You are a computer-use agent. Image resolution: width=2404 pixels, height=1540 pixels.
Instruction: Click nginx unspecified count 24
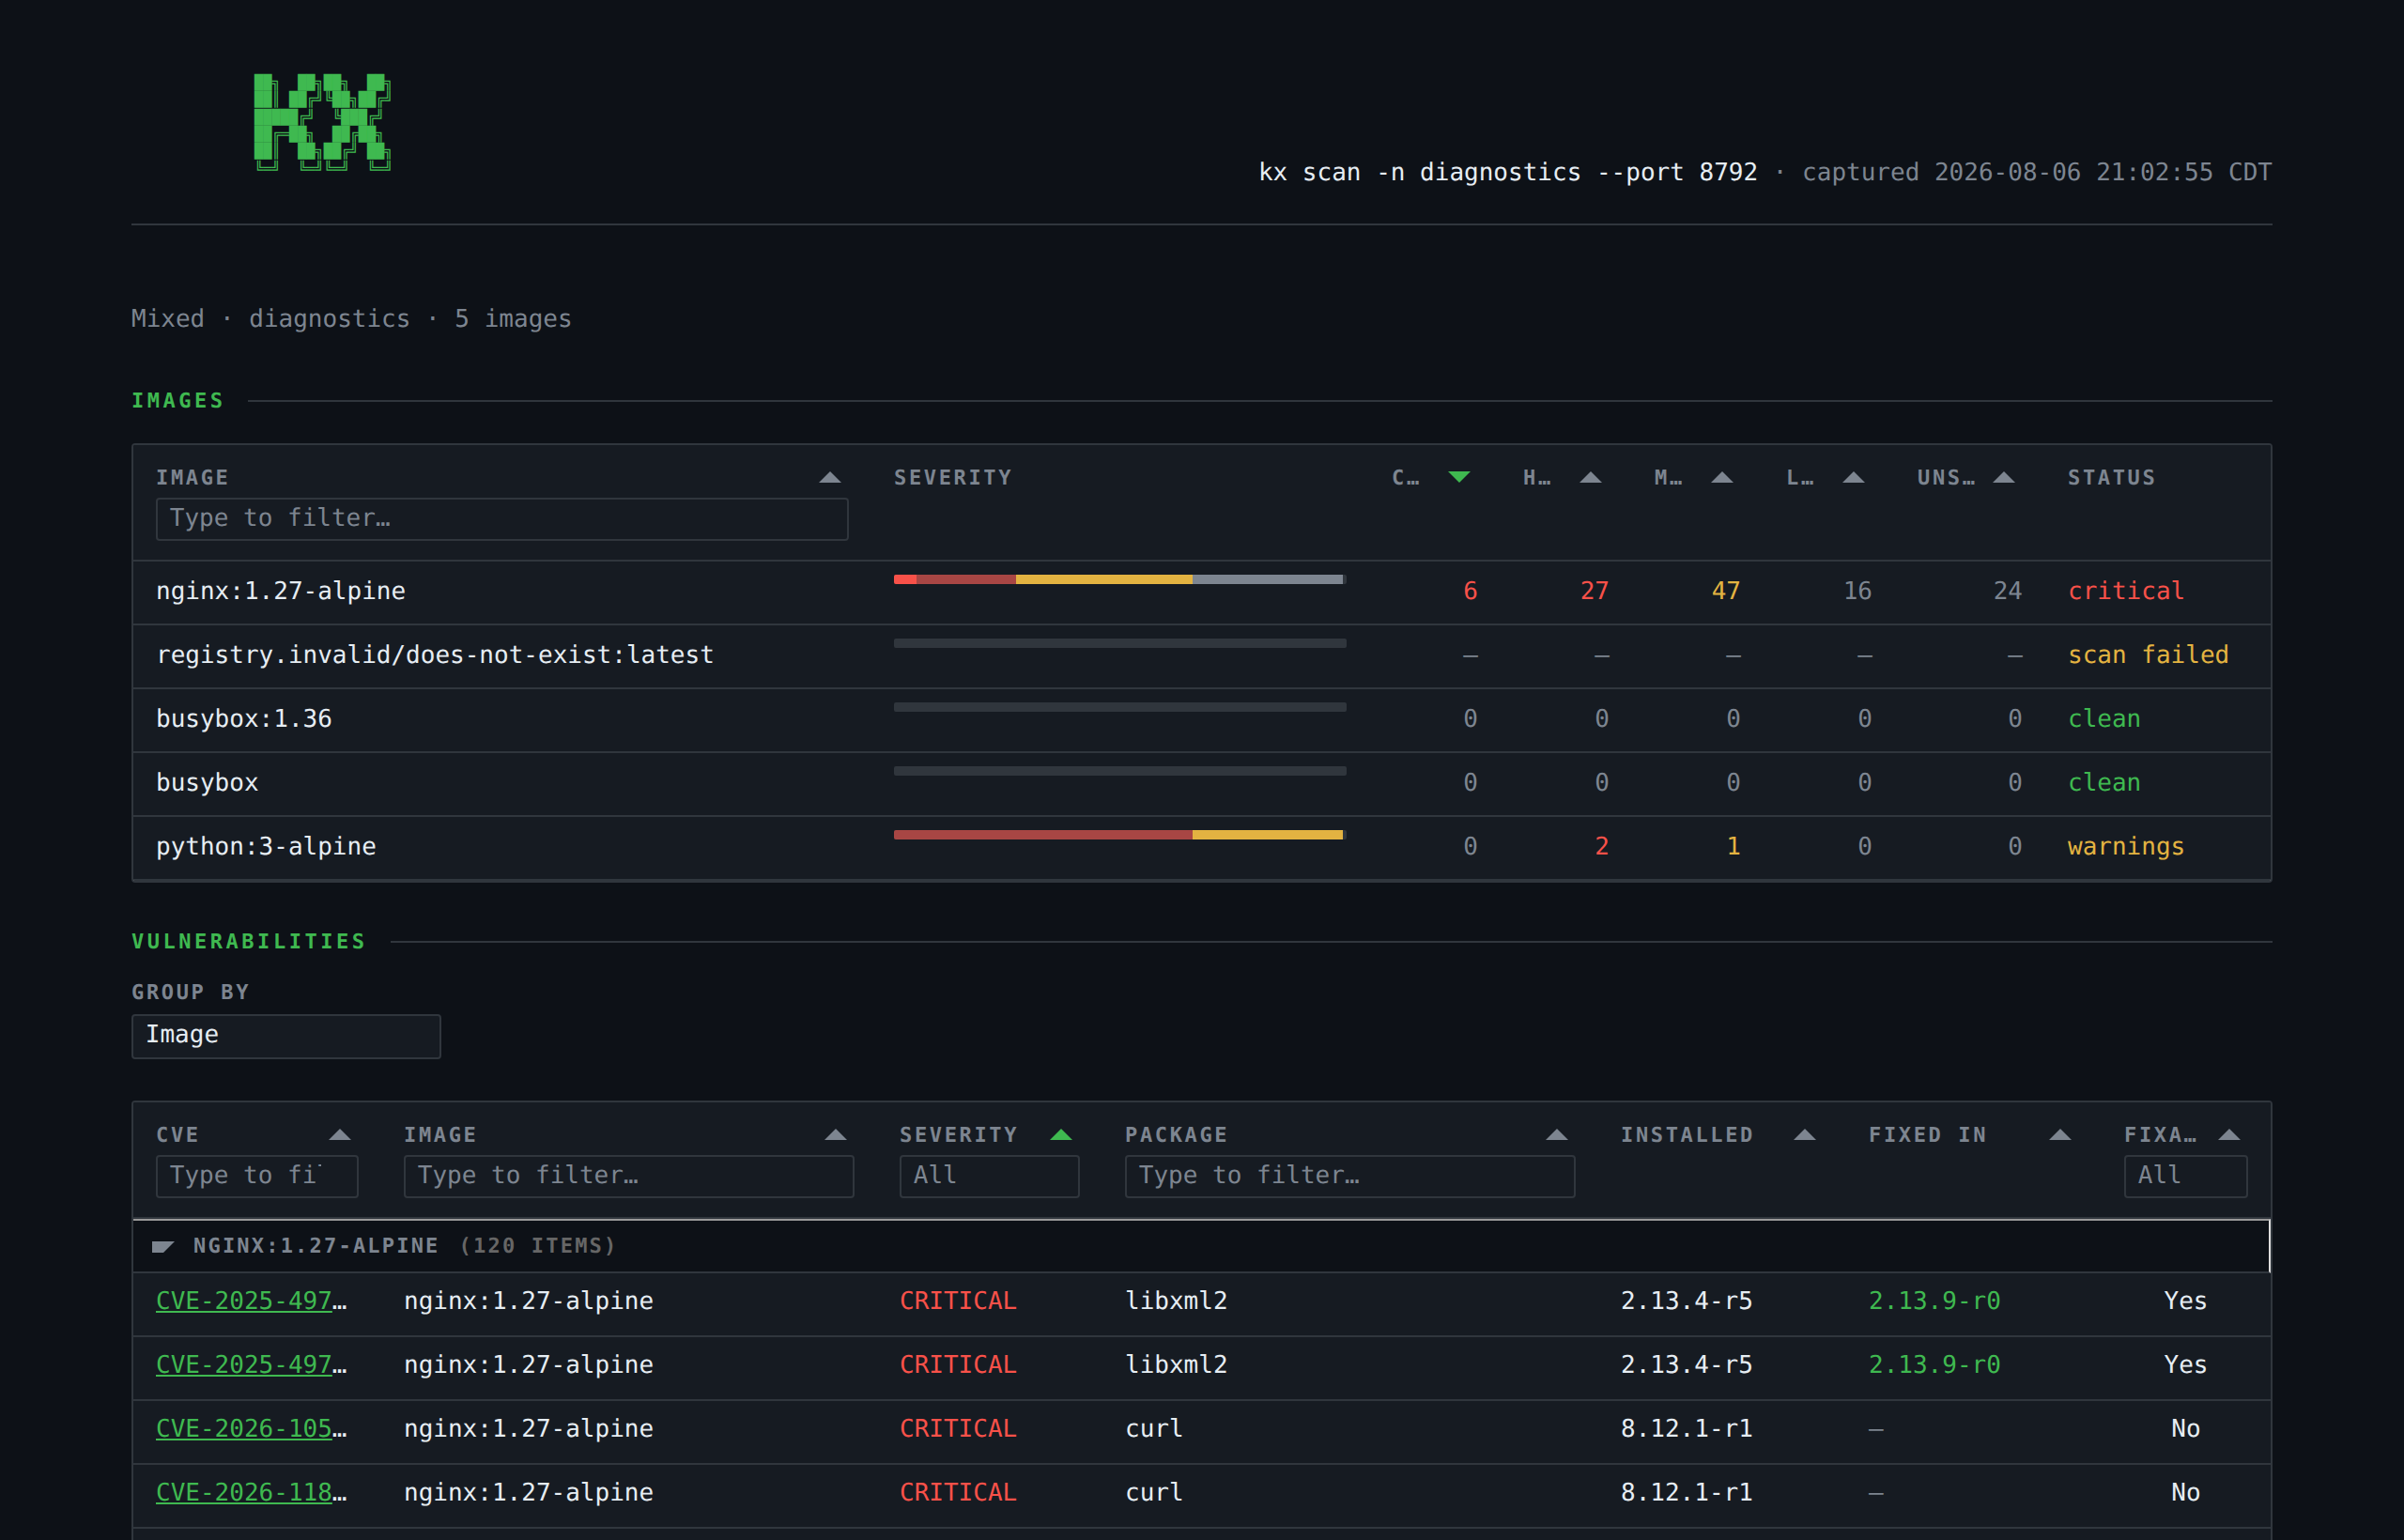2007,592
